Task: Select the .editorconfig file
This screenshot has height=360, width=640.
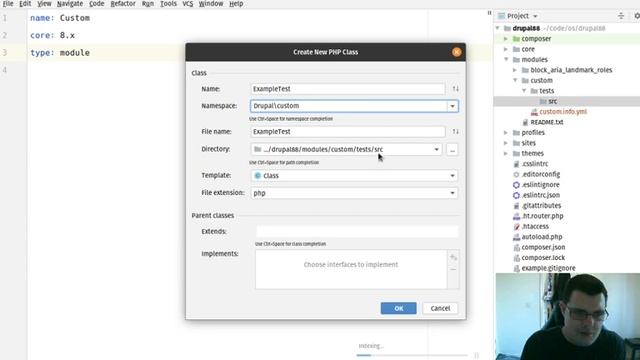Action: pos(540,174)
